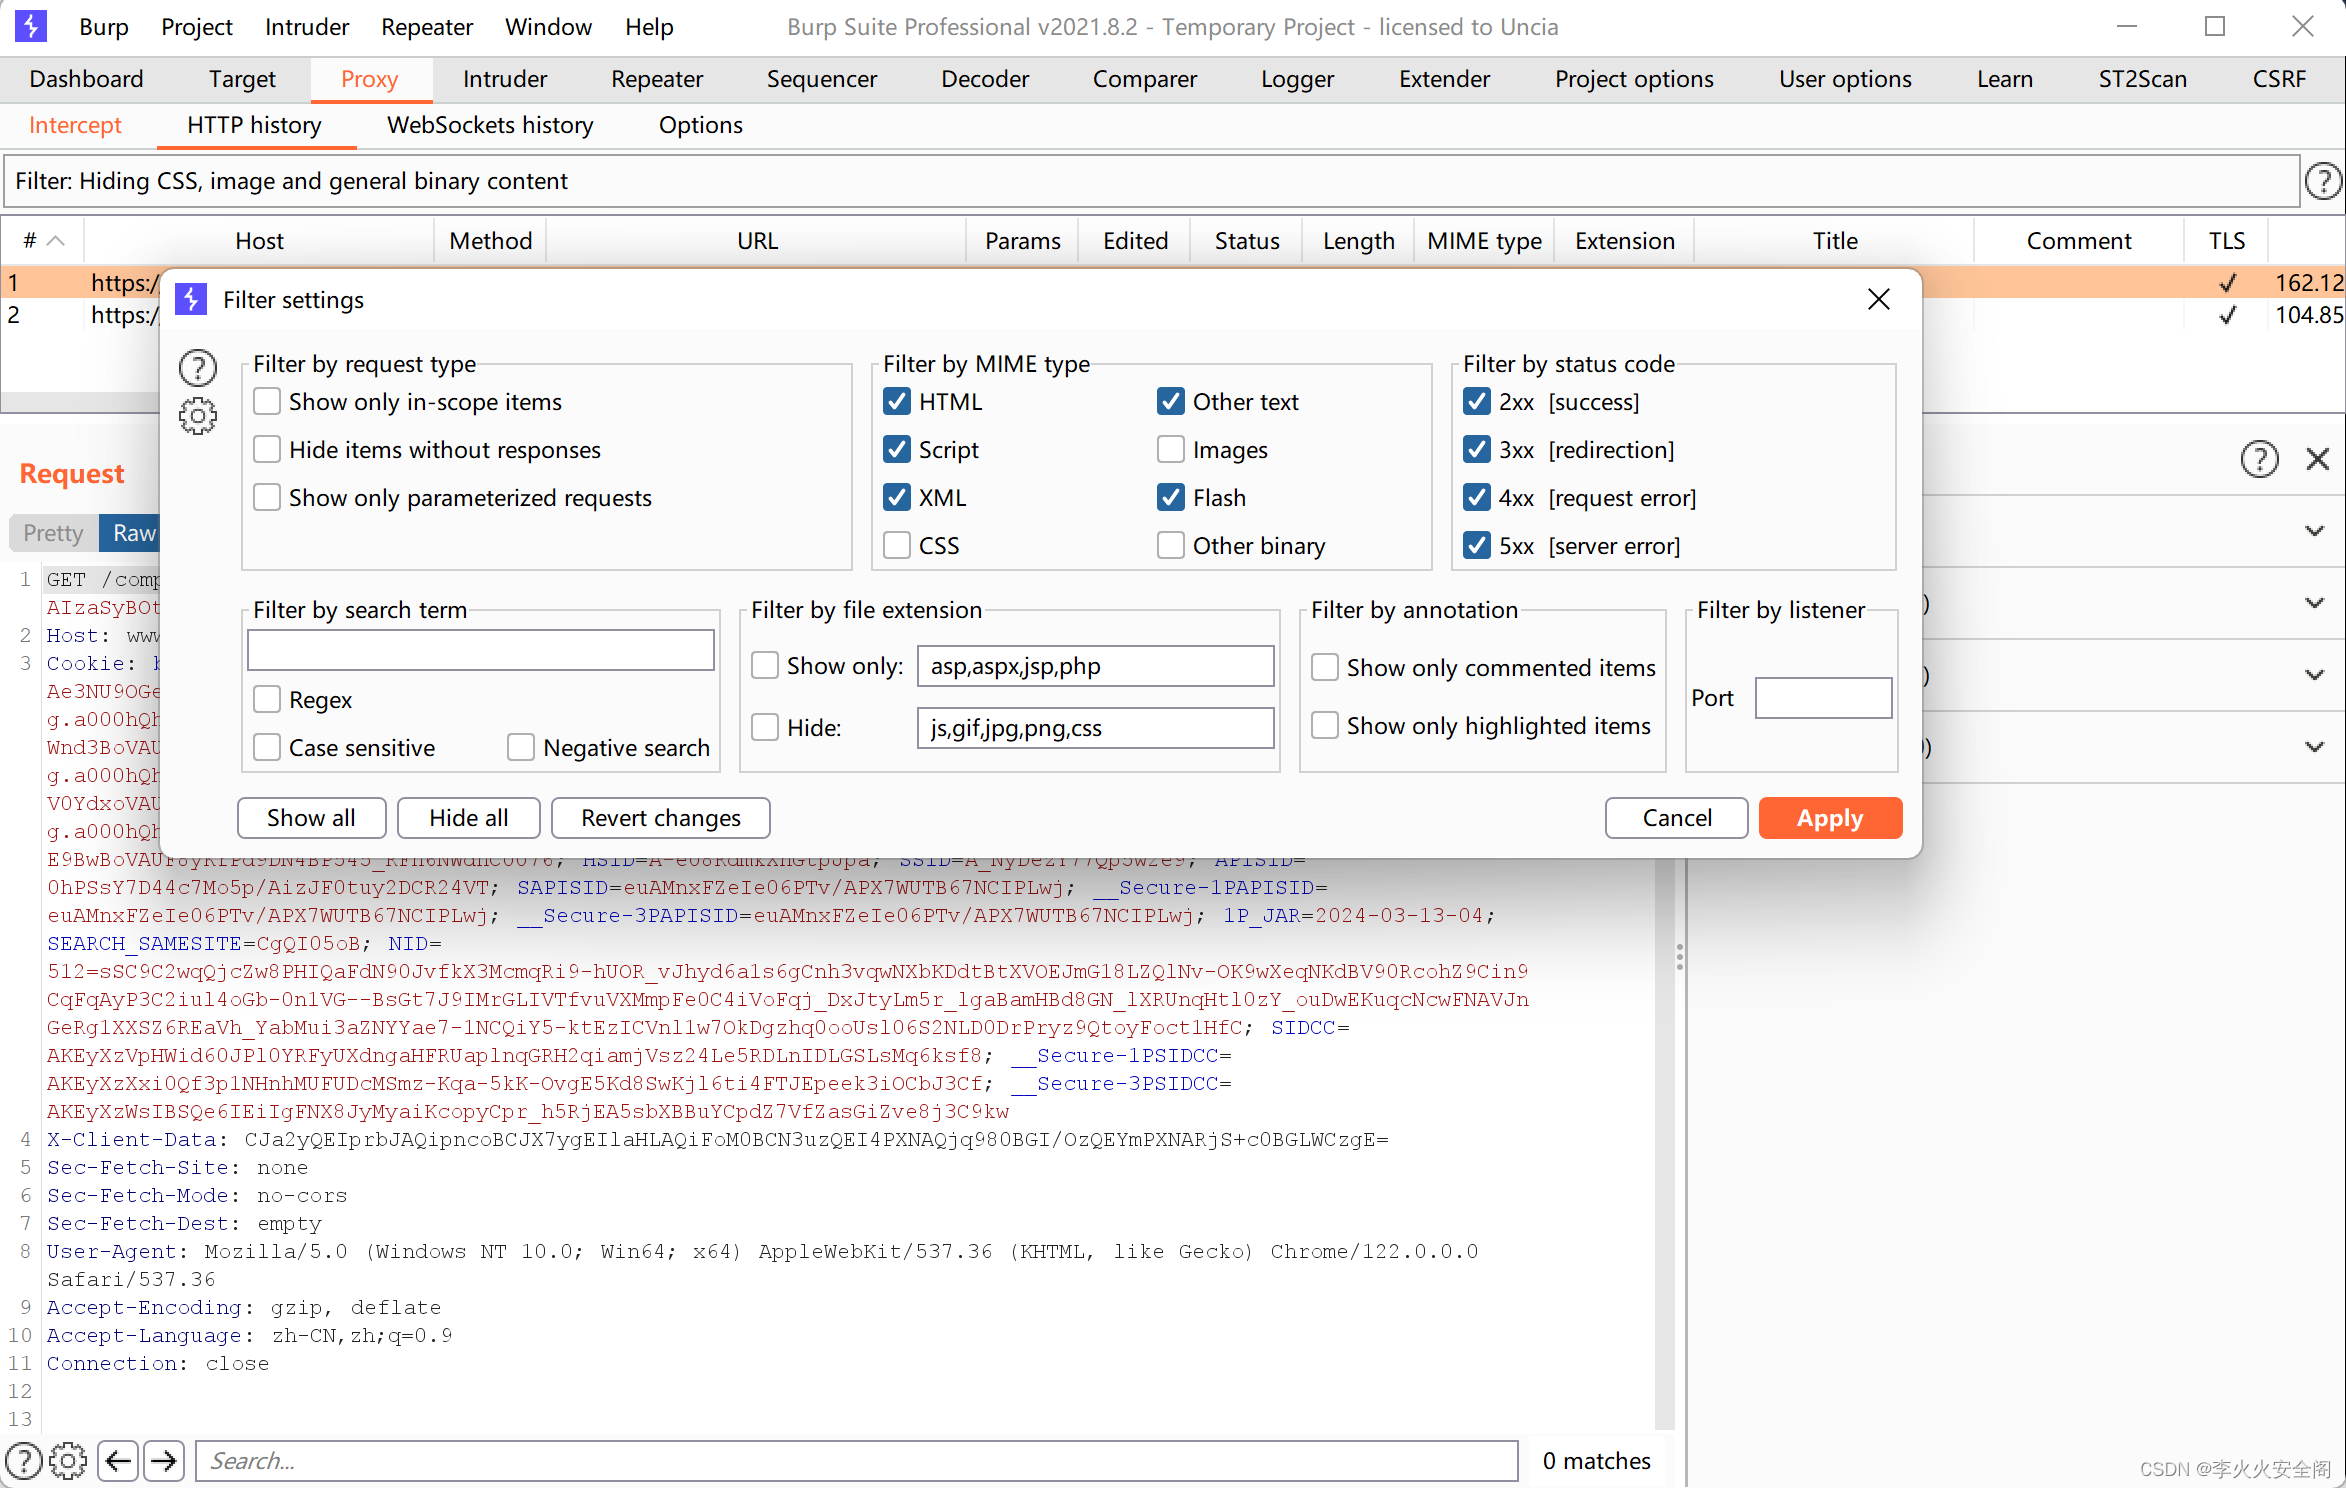The width and height of the screenshot is (2346, 1488).
Task: Sort by the Status column header
Action: pyautogui.click(x=1247, y=241)
